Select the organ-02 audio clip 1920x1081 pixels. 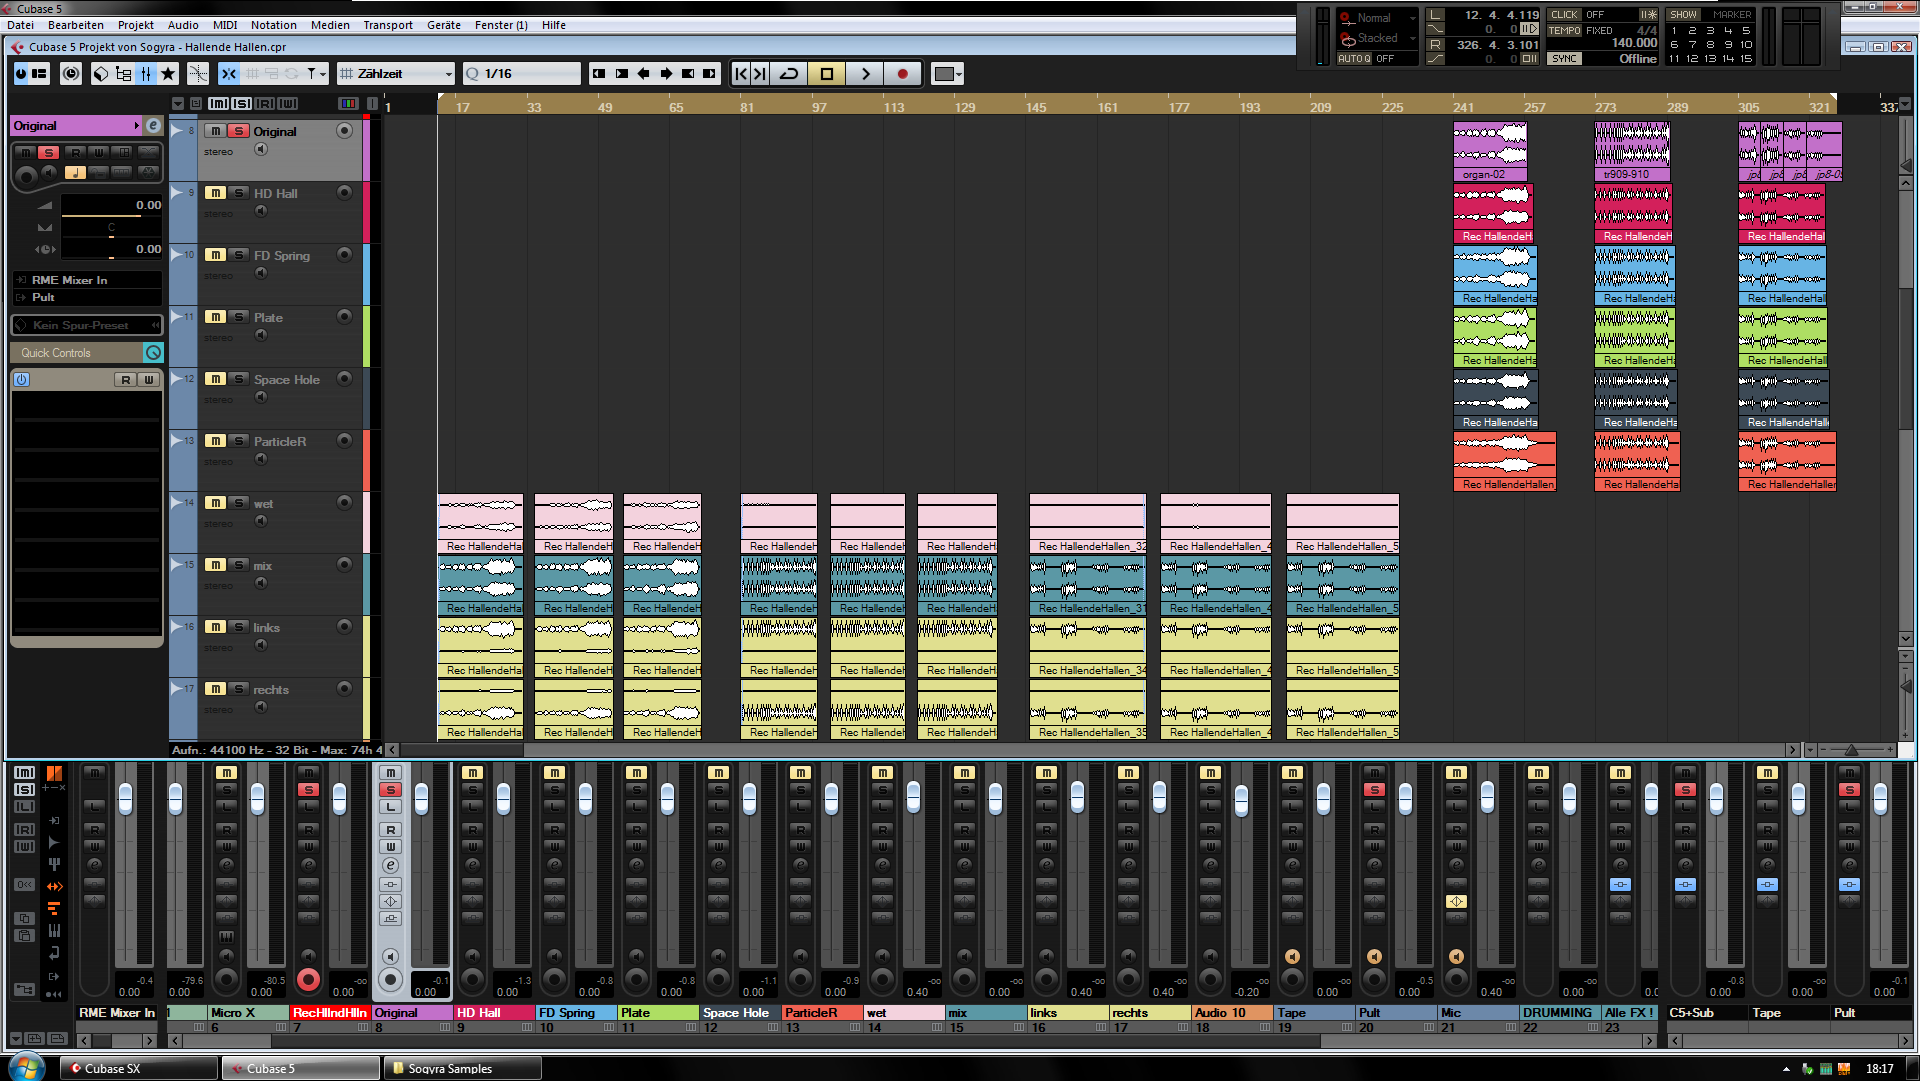pyautogui.click(x=1489, y=151)
